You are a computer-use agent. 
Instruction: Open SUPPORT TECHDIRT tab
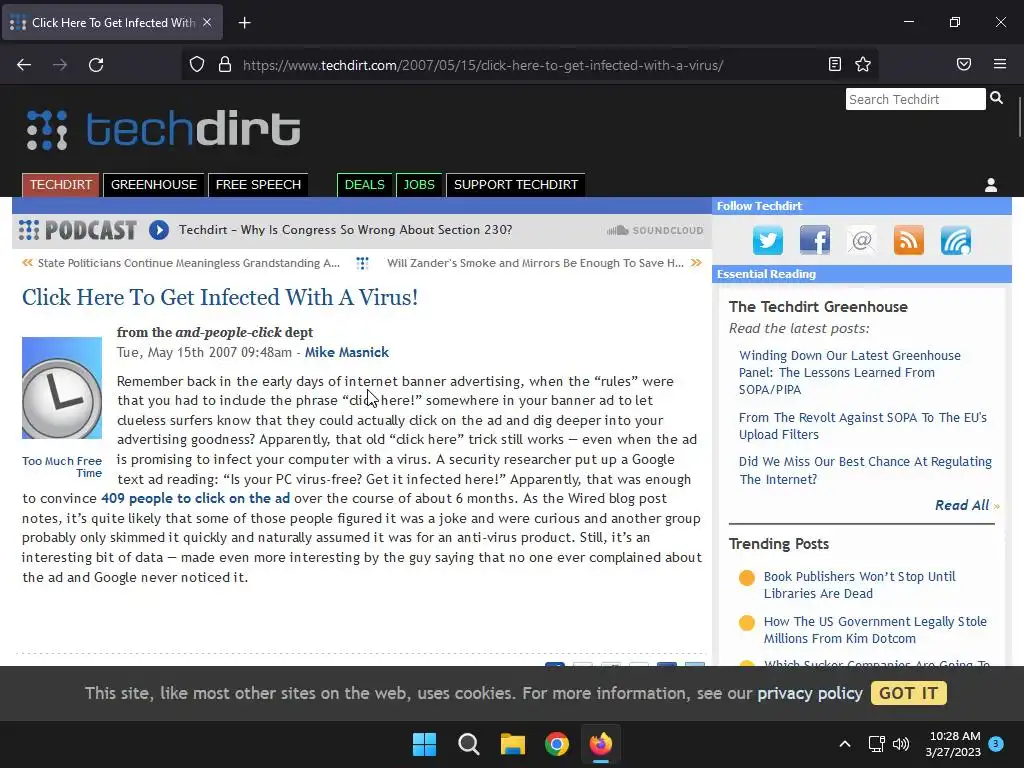pos(516,185)
